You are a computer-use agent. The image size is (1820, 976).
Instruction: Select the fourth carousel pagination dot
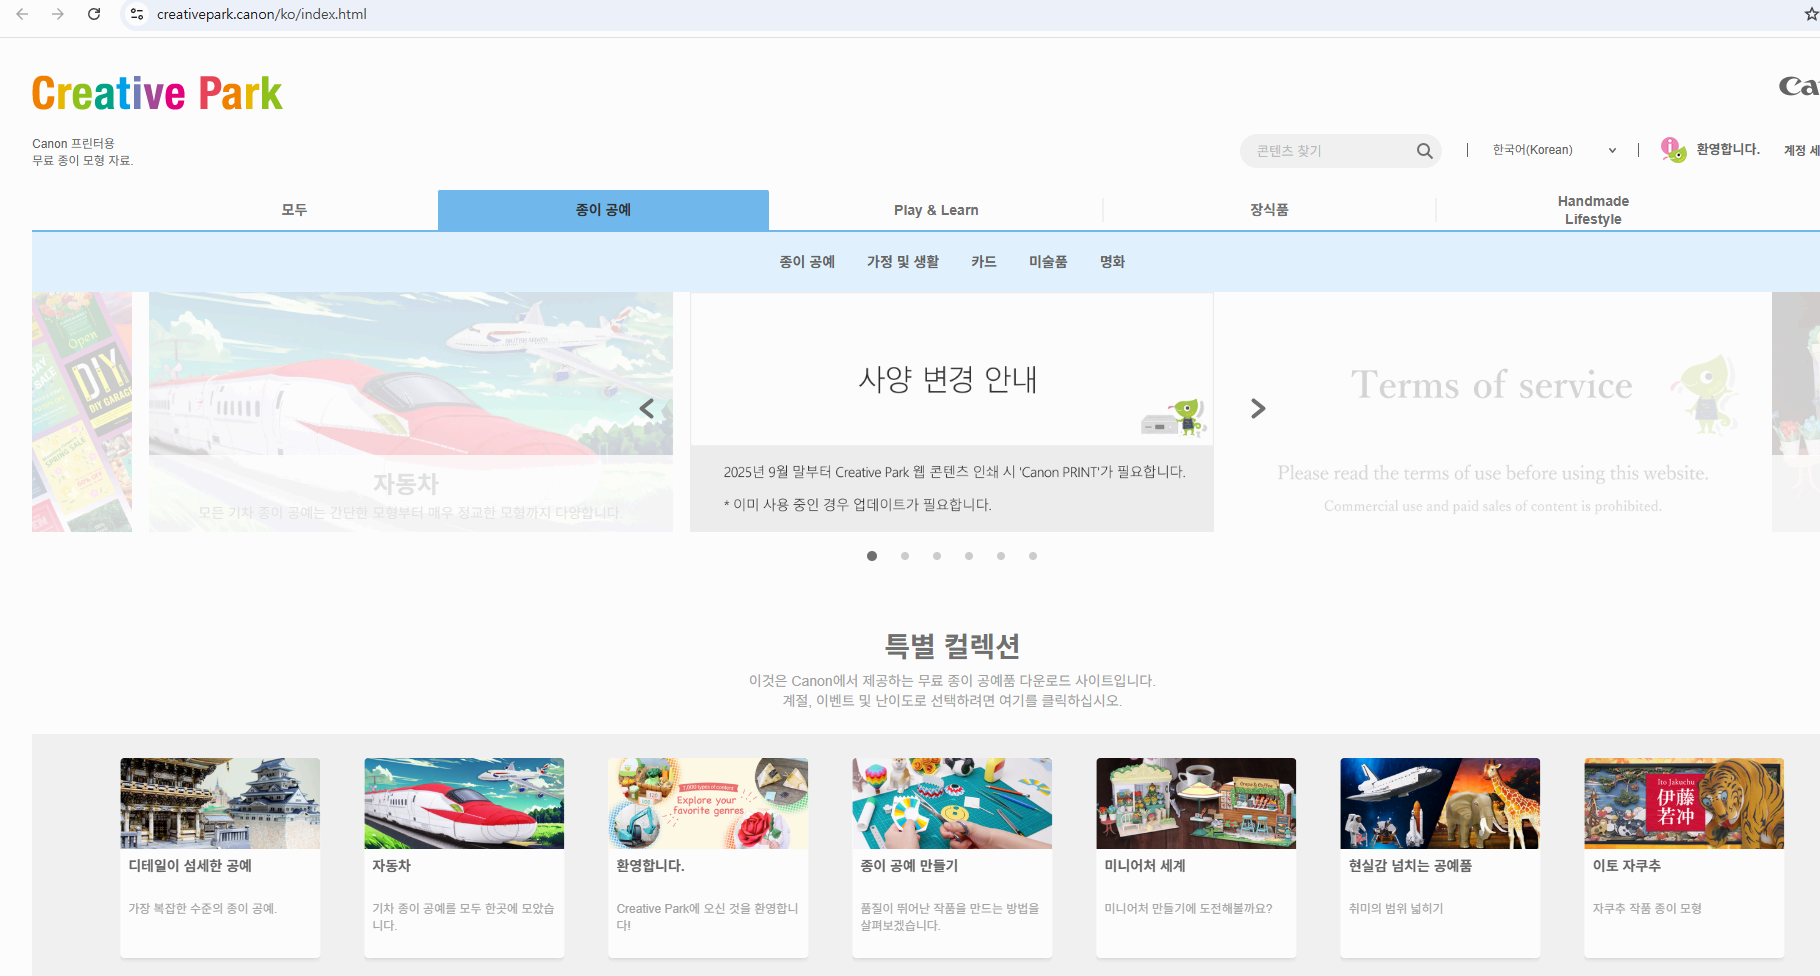968,556
